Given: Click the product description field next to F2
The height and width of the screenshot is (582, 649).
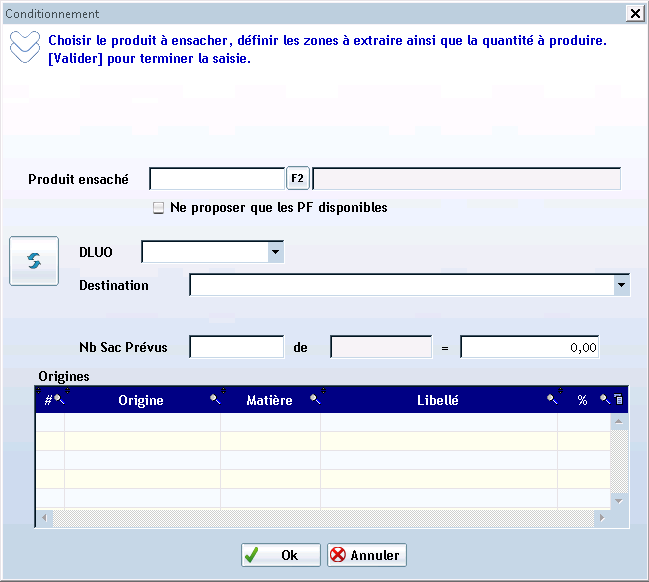Looking at the screenshot, I should click(466, 179).
